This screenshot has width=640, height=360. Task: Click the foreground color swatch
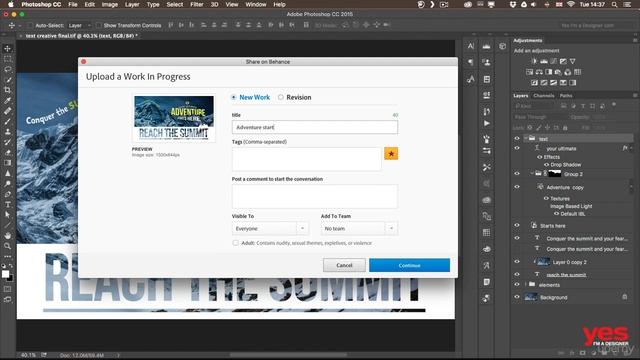(x=5, y=274)
